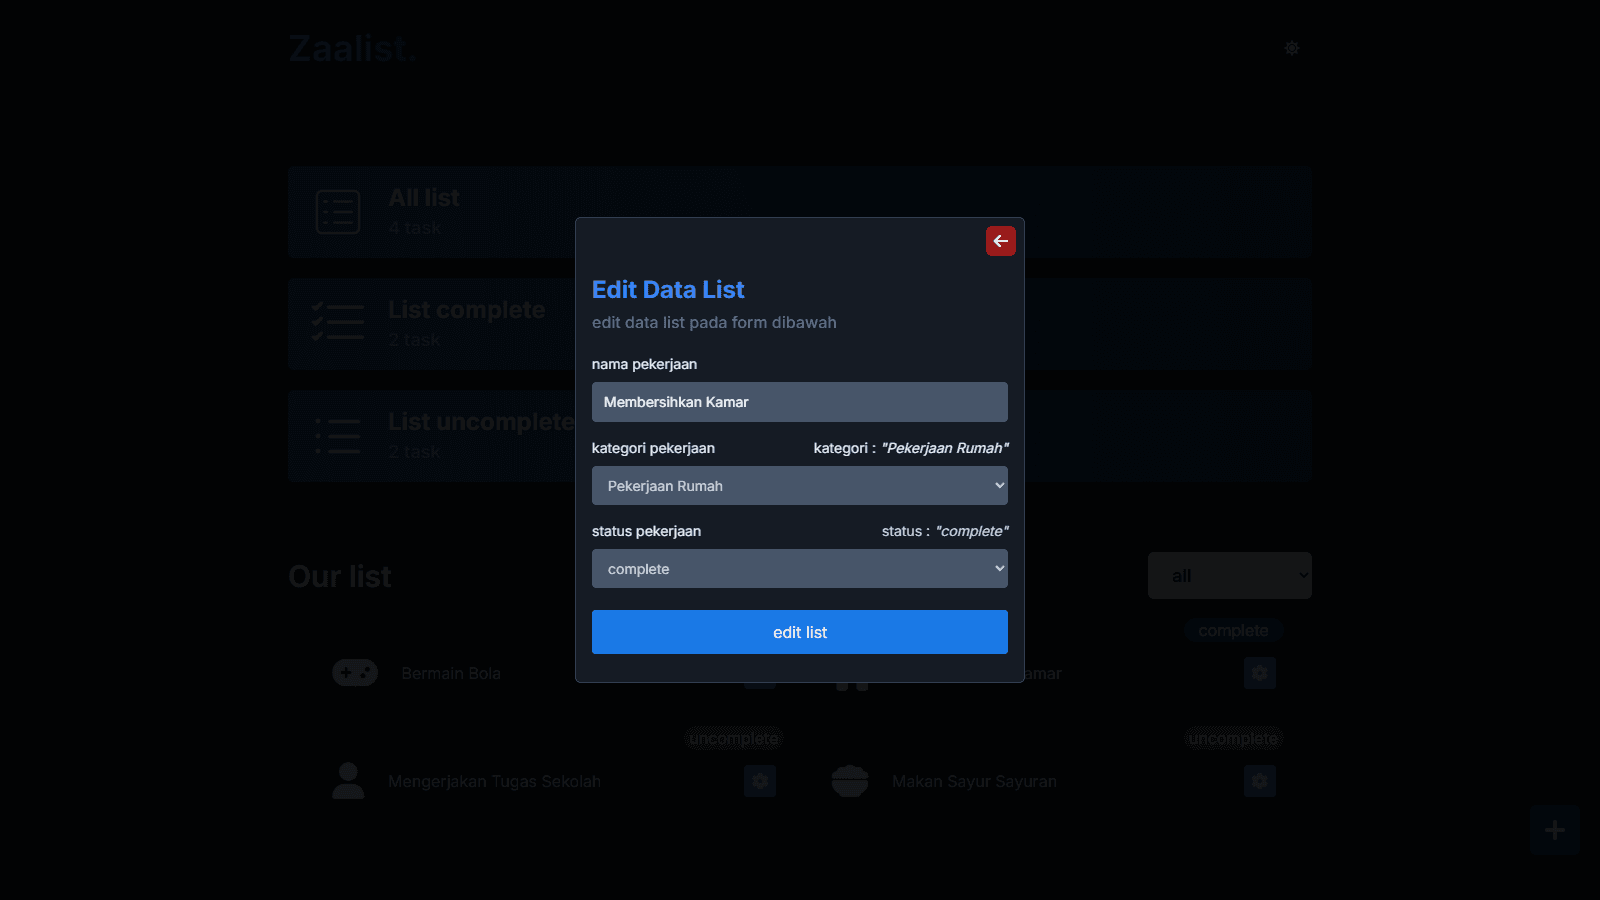
Task: Click the red back arrow on the modal
Action: coord(1000,240)
